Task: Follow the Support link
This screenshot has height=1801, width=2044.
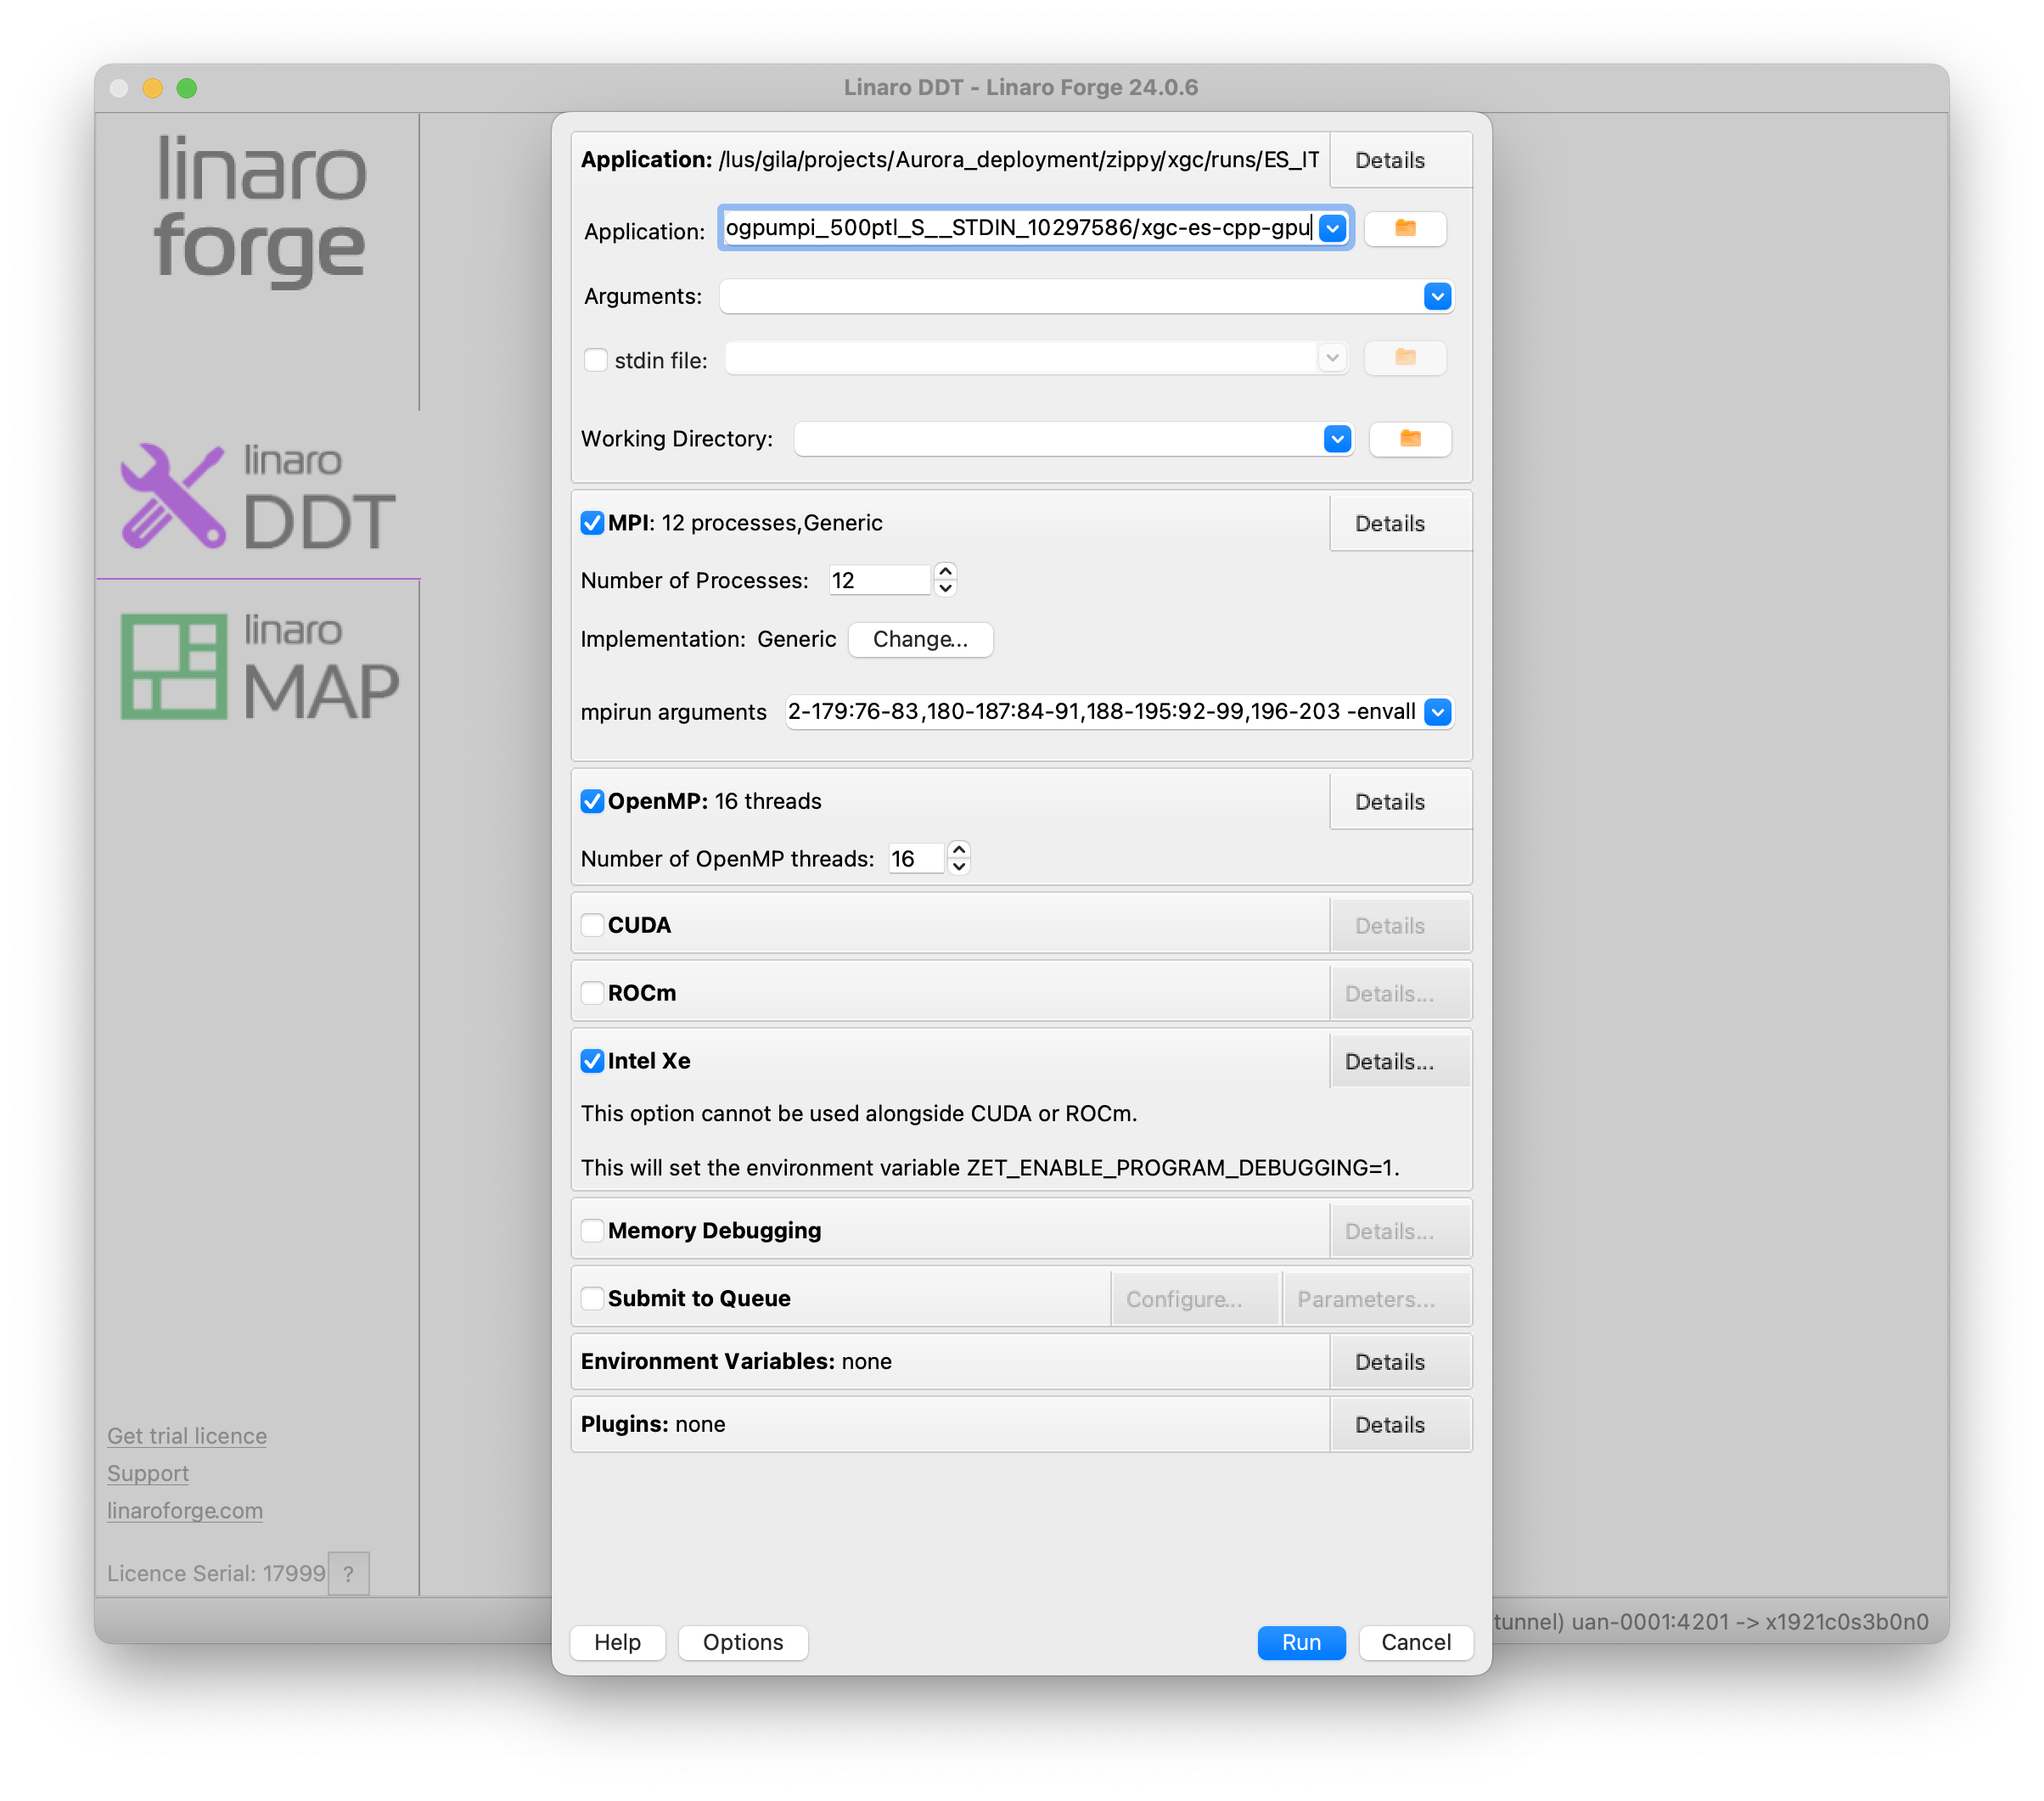Action: coord(148,1473)
